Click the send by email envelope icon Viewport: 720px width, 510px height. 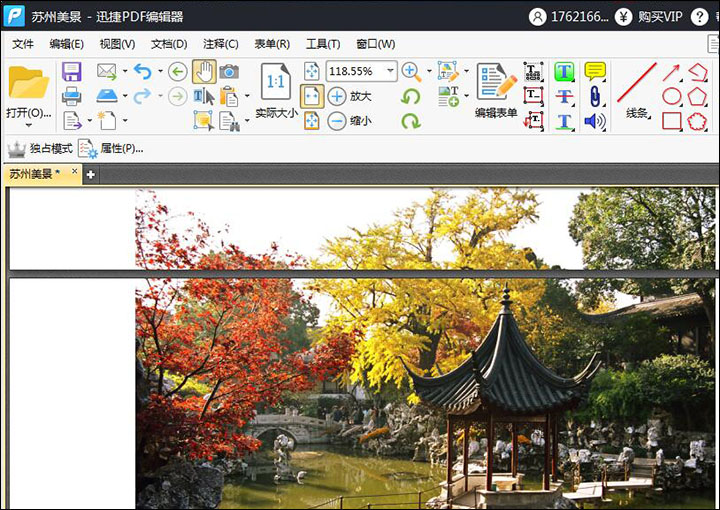(x=107, y=72)
